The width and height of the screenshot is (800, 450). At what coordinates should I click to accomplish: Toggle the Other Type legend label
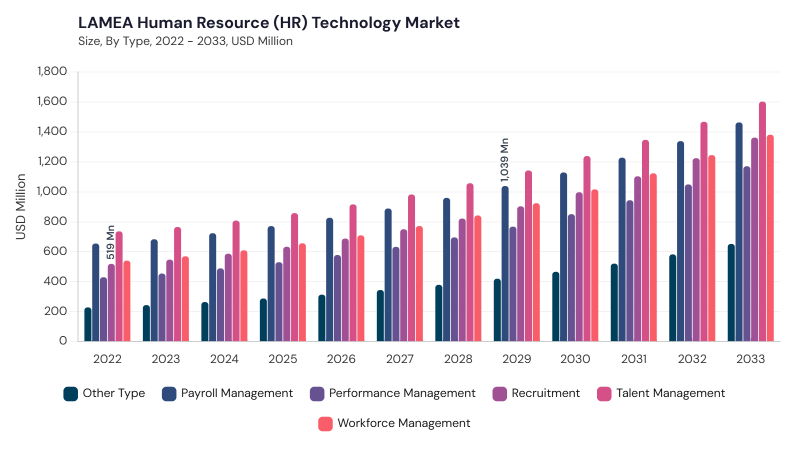114,393
